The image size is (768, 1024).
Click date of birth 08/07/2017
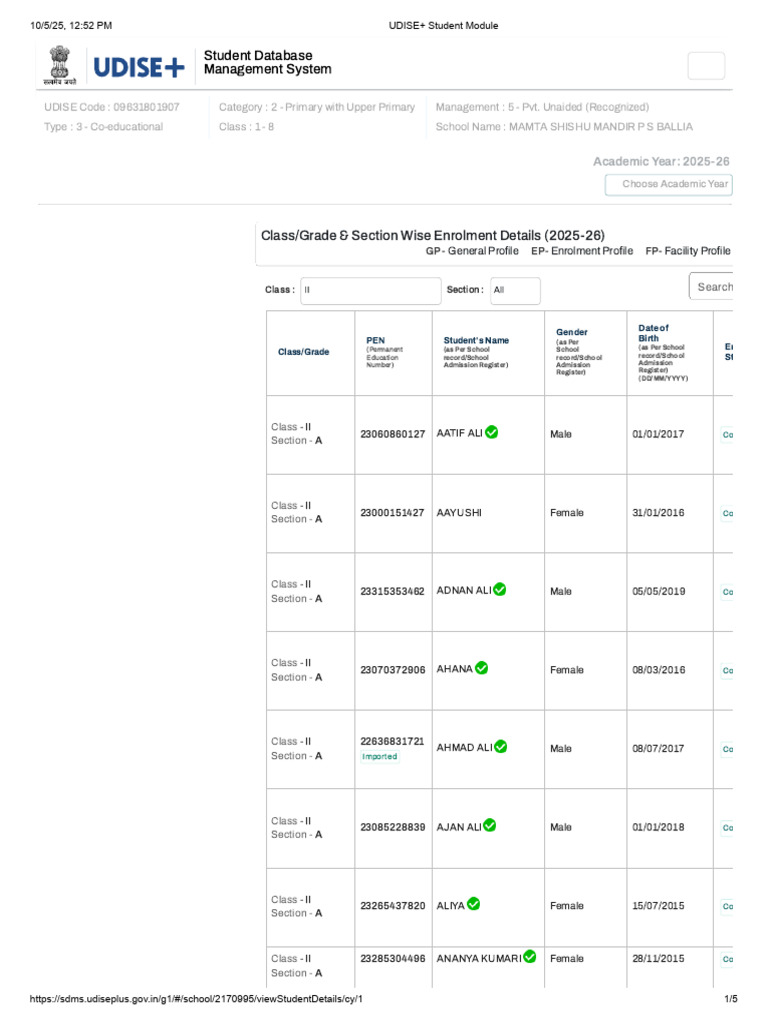point(658,749)
